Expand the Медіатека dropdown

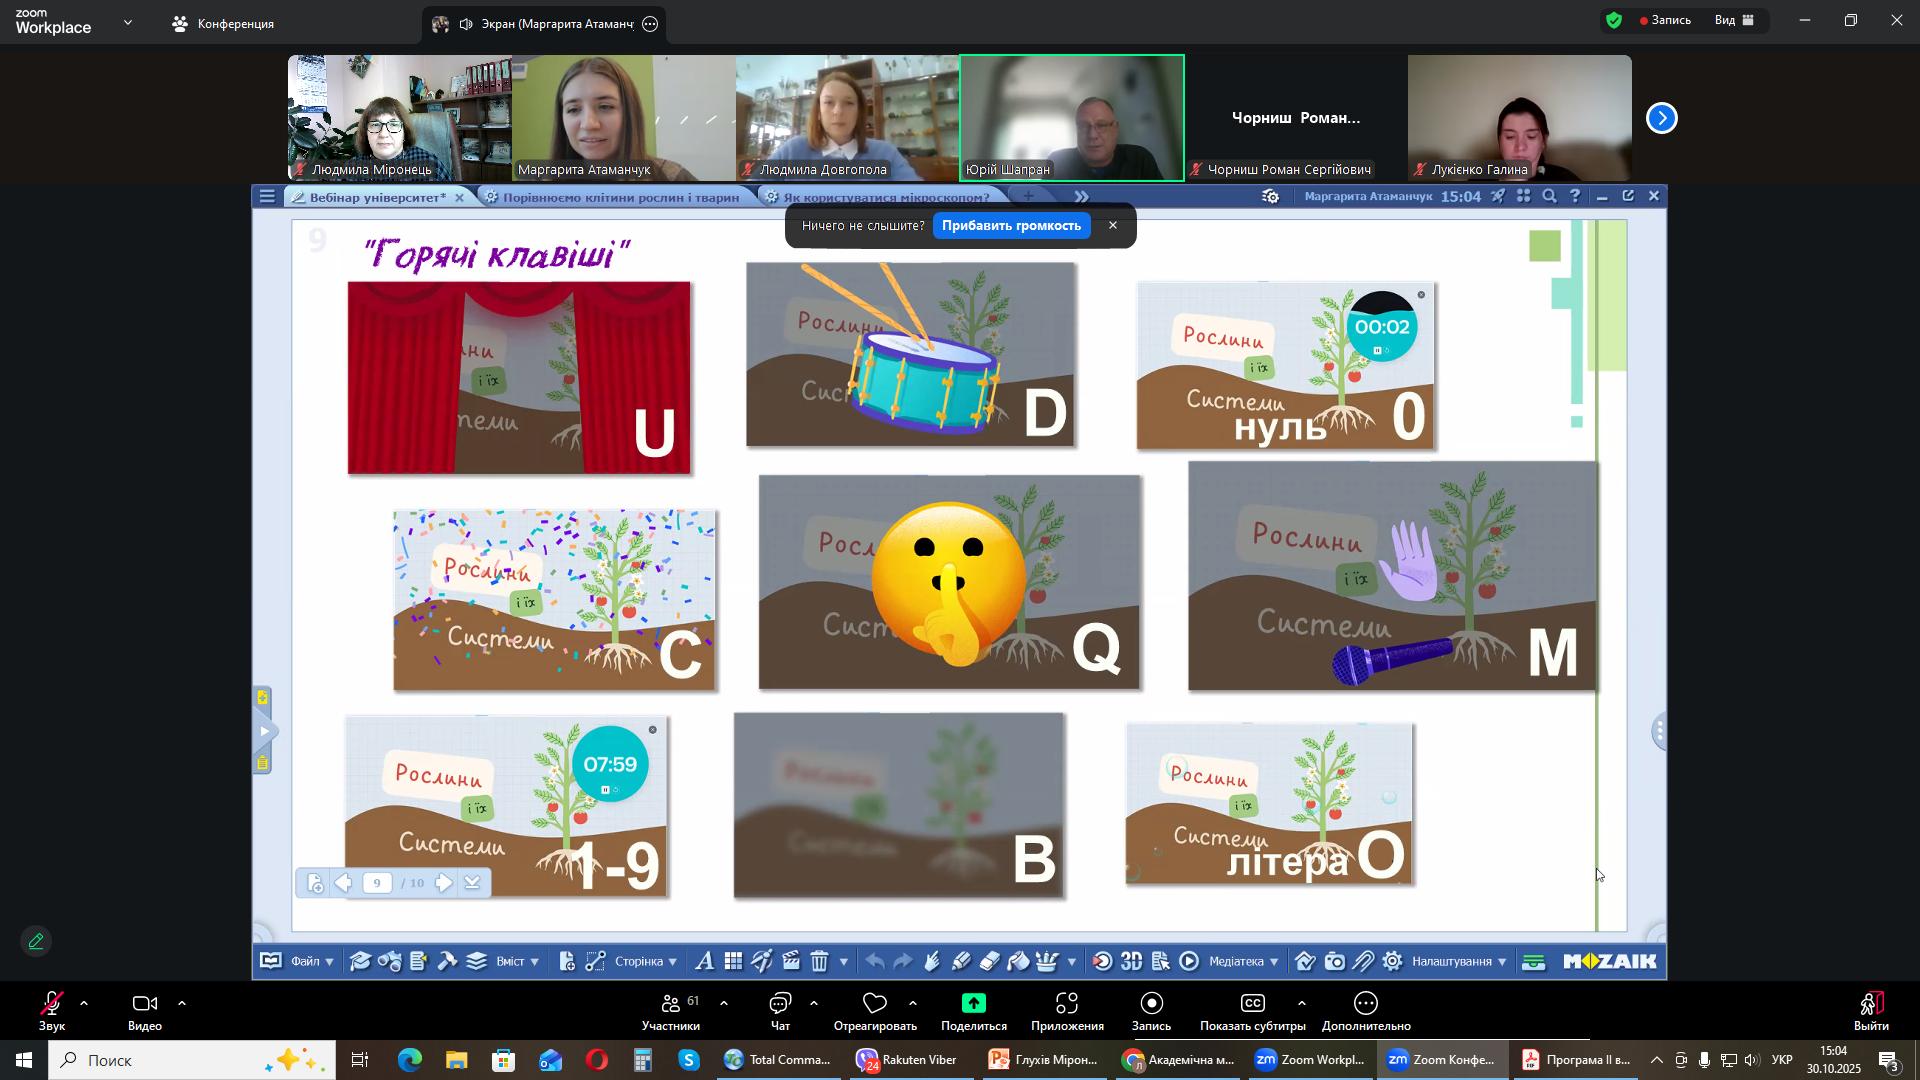click(x=1243, y=962)
